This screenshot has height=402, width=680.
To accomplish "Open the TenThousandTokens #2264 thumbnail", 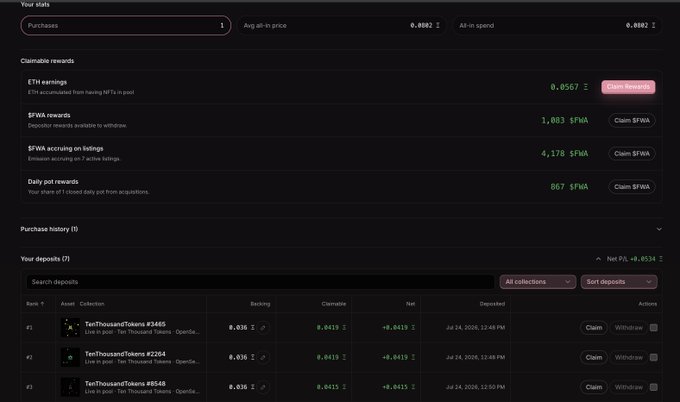I will [x=70, y=357].
